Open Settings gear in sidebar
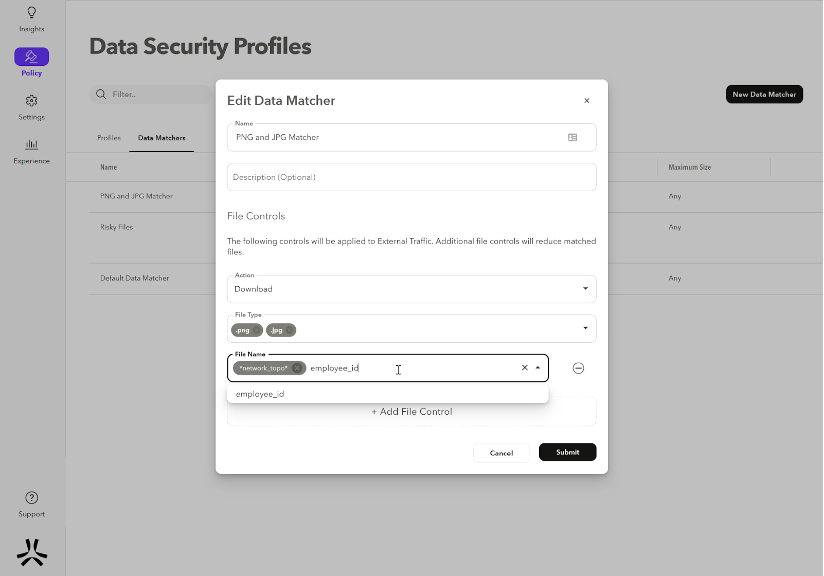 (x=32, y=100)
